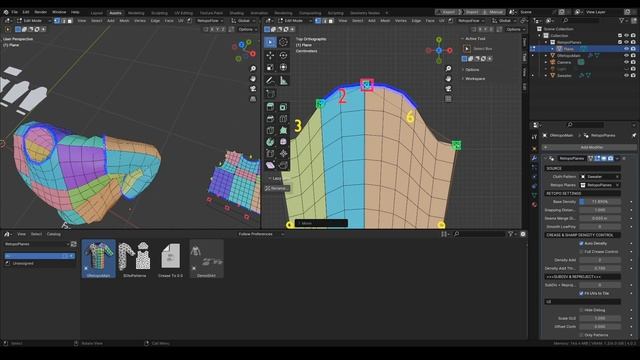The image size is (640, 360).
Task: Click the Blender logo icon
Action: pos(6,12)
